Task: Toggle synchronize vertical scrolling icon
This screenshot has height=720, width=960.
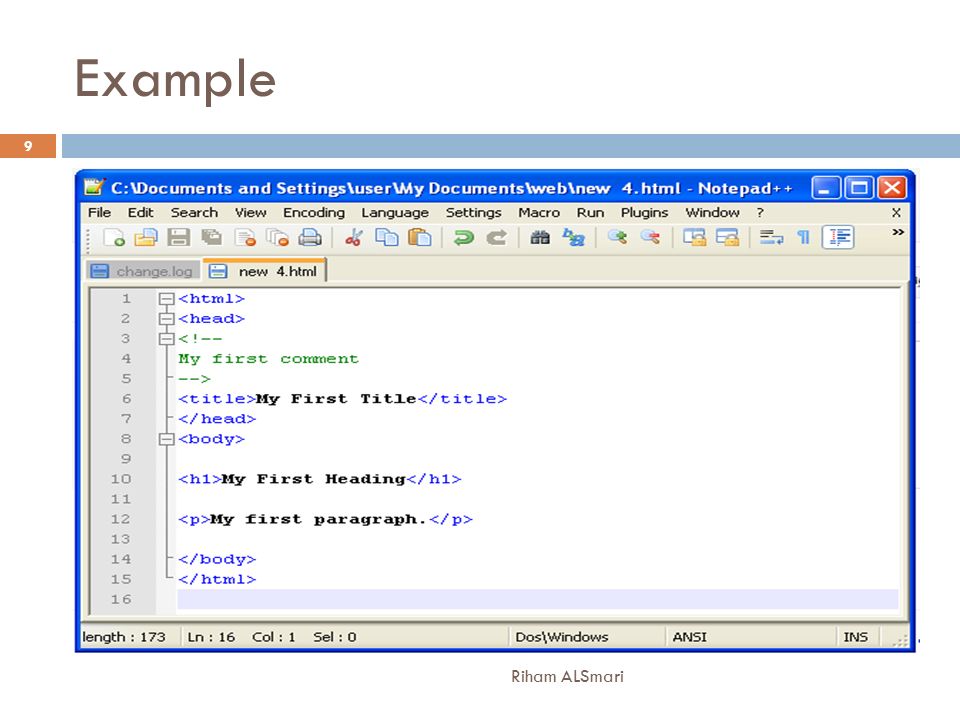Action: tap(694, 238)
